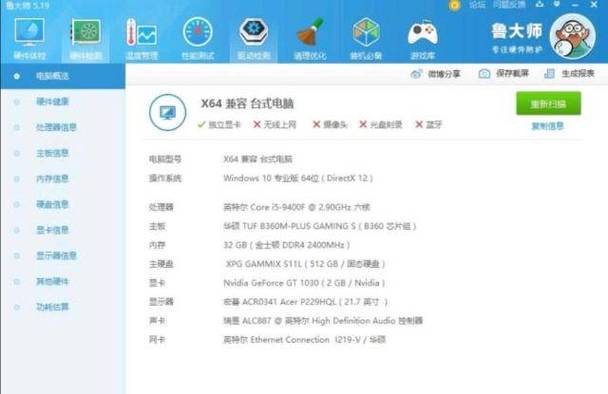608x394 pixels.
Task: Click the Acer P229HQL monitor value
Action: (306, 302)
